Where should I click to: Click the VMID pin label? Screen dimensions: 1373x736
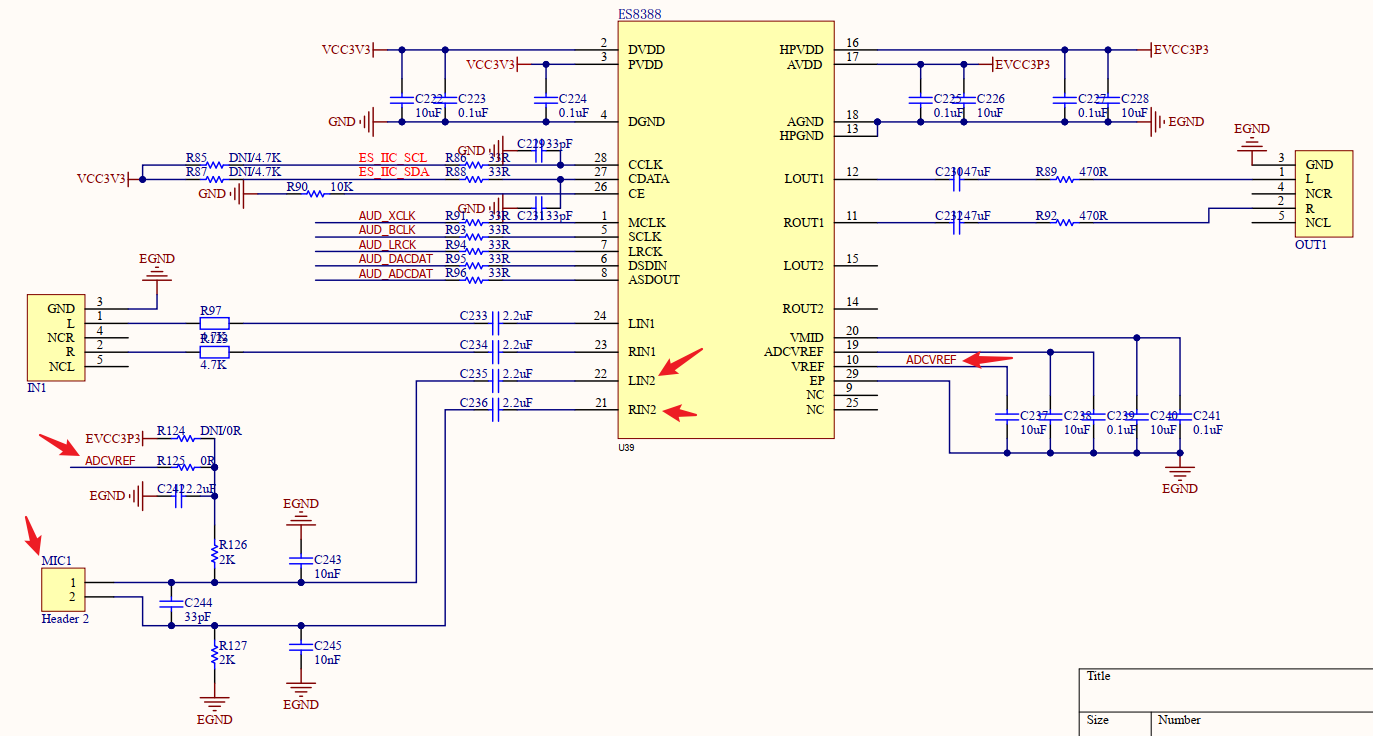click(x=806, y=338)
